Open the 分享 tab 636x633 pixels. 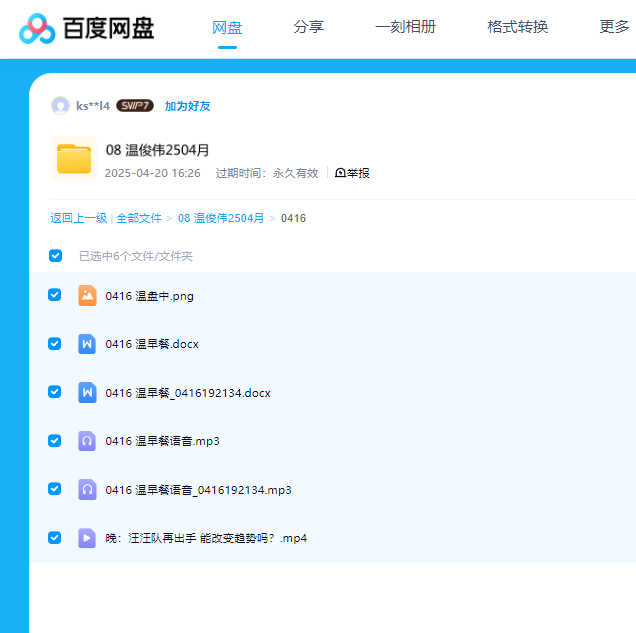tap(308, 27)
